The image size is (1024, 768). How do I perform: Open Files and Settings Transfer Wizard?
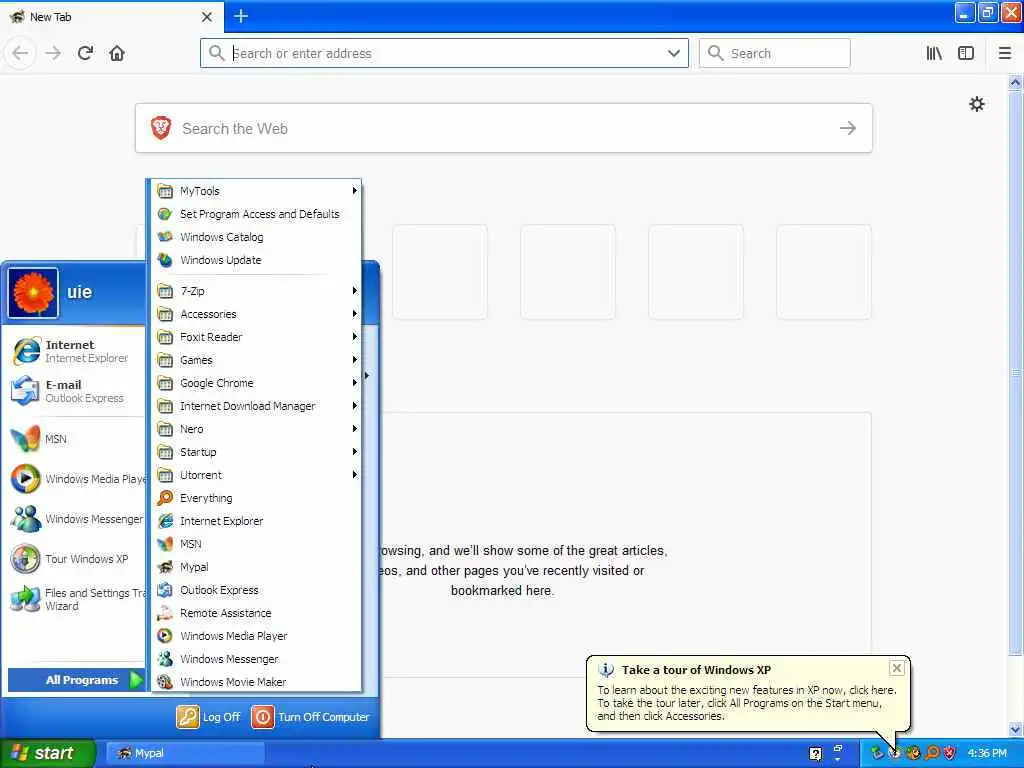pos(76,599)
